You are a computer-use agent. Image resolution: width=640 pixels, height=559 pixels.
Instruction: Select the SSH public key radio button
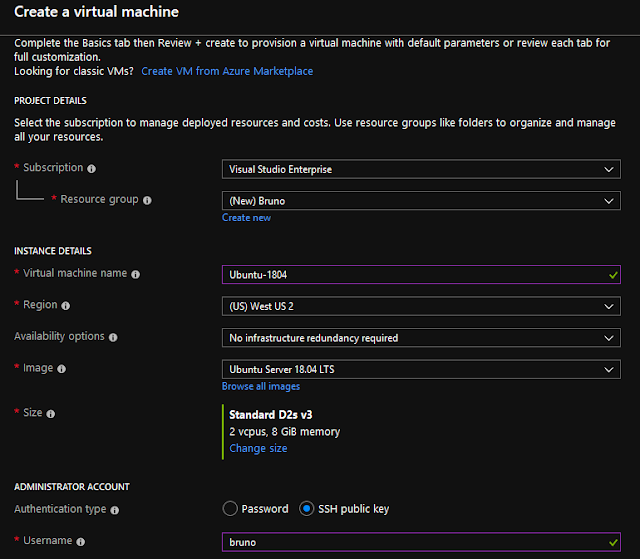click(x=307, y=509)
